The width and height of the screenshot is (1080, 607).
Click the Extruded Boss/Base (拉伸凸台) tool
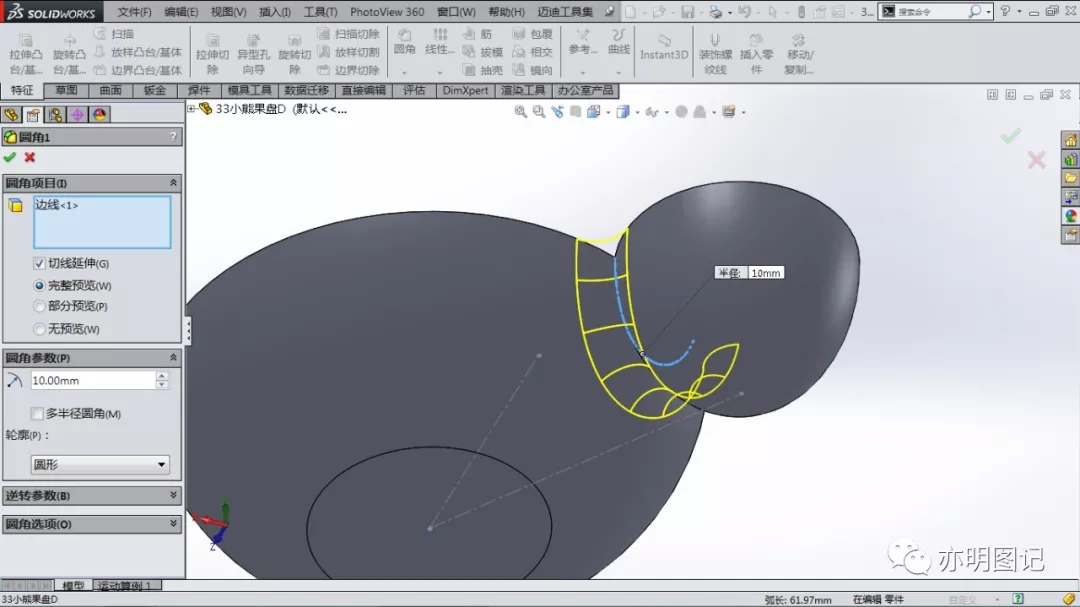pyautogui.click(x=25, y=54)
